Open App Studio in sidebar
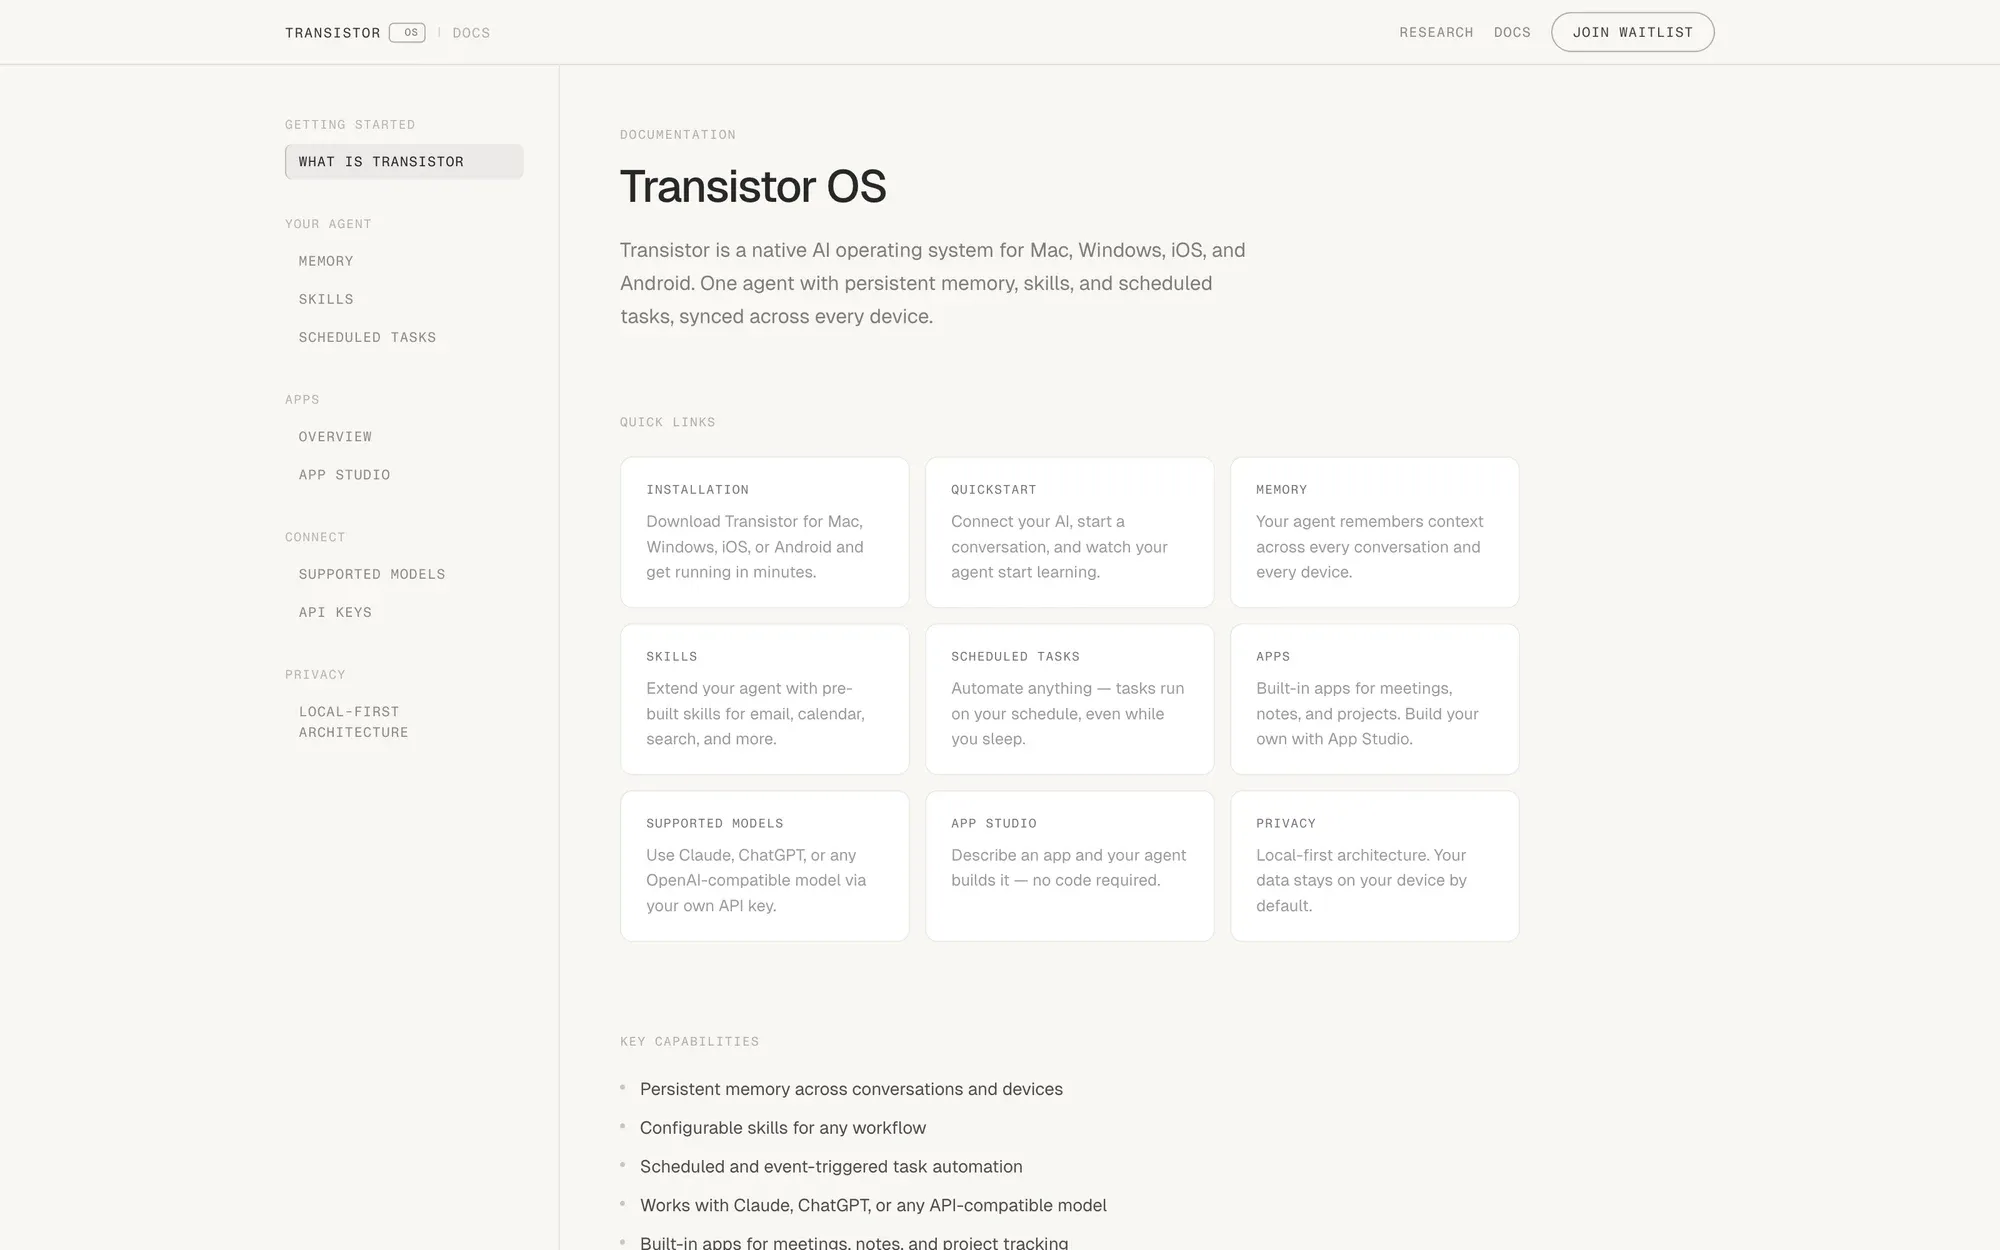The width and height of the screenshot is (2000, 1250). coord(344,475)
